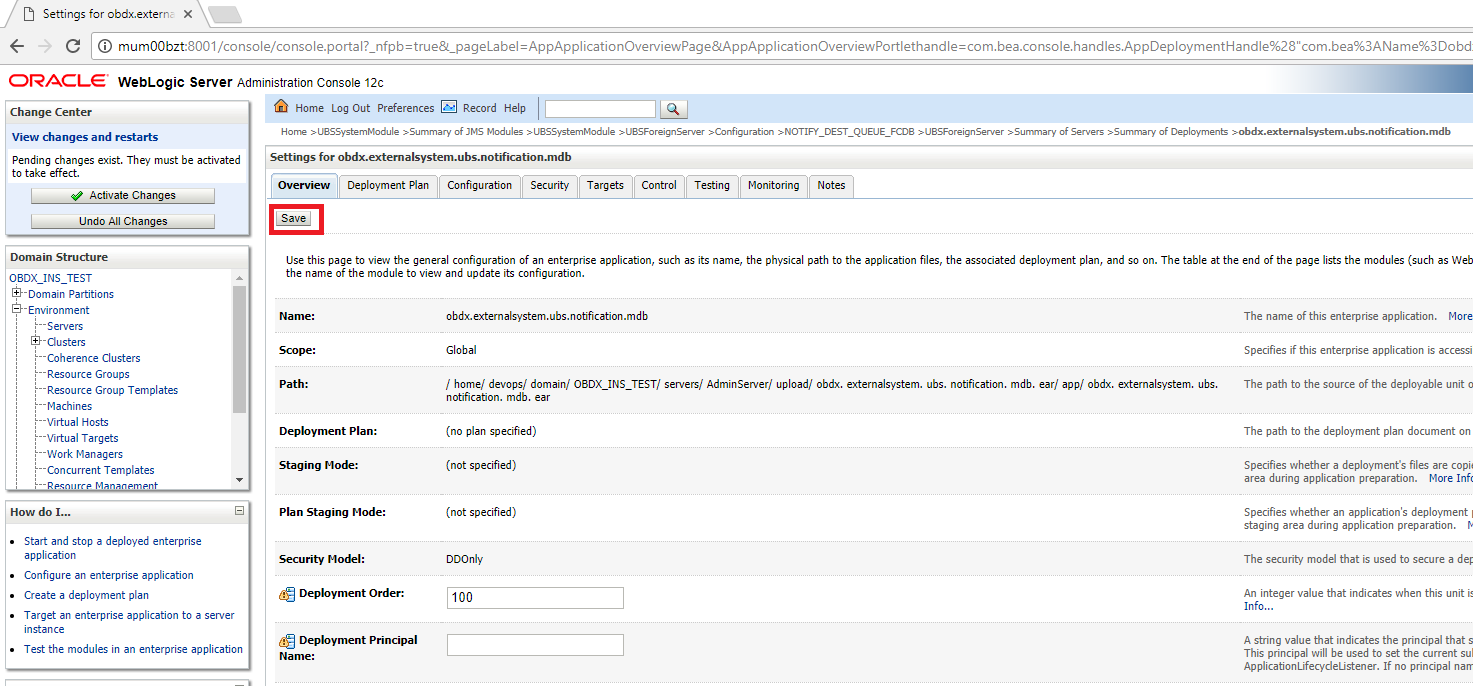Select Virtual Targets tree item
Image resolution: width=1473 pixels, height=686 pixels.
pos(82,438)
